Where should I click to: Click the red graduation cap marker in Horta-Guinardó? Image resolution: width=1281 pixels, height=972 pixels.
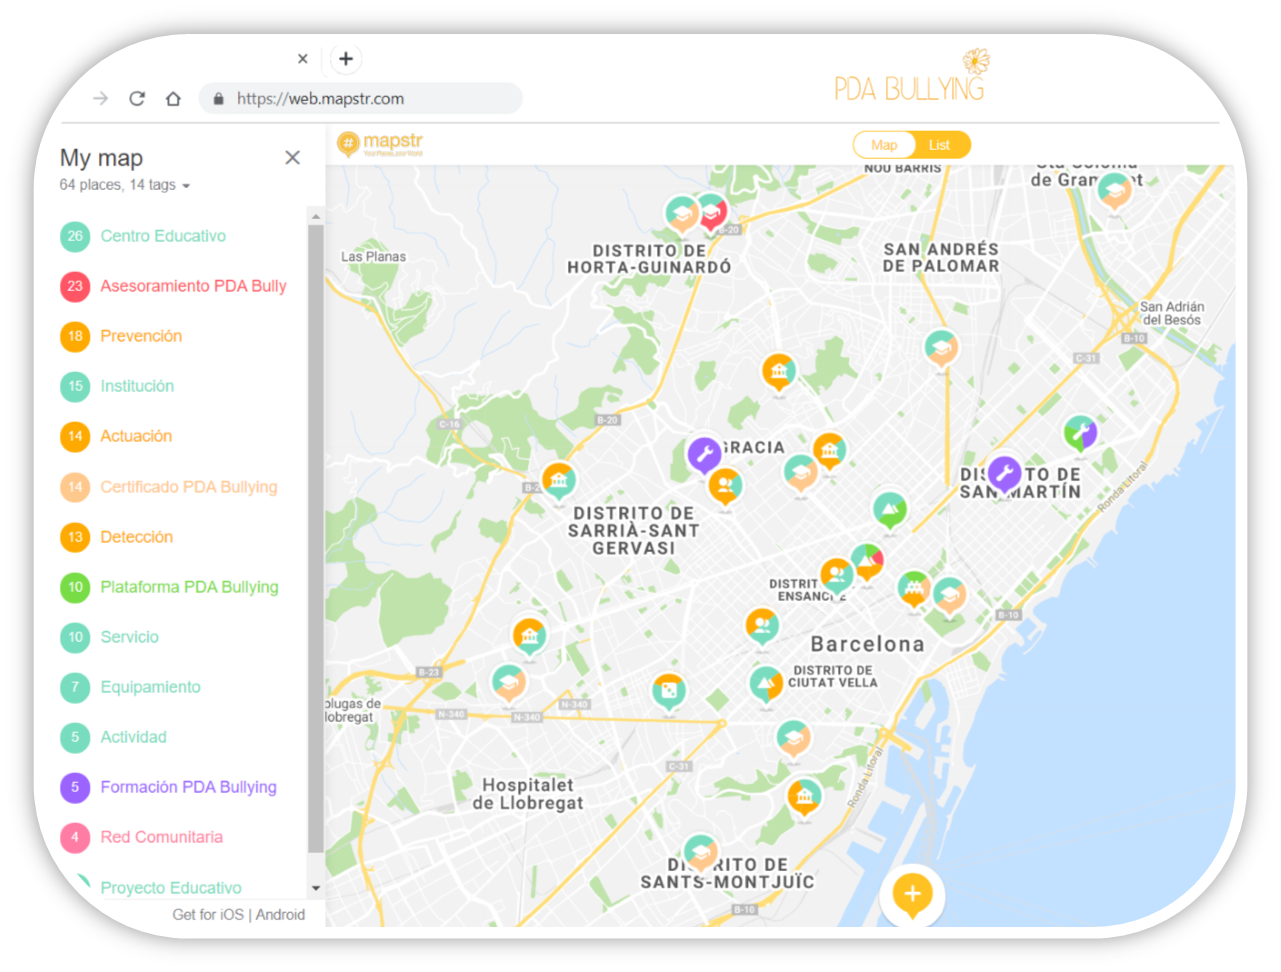pos(711,212)
